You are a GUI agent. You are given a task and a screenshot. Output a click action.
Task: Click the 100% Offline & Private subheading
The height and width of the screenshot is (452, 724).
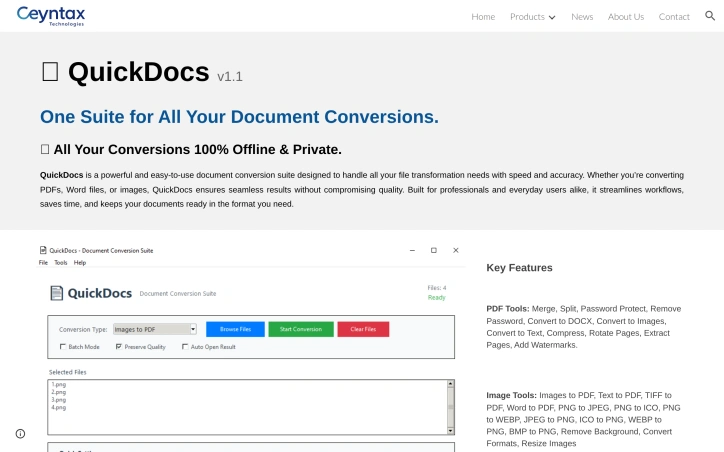coord(198,150)
